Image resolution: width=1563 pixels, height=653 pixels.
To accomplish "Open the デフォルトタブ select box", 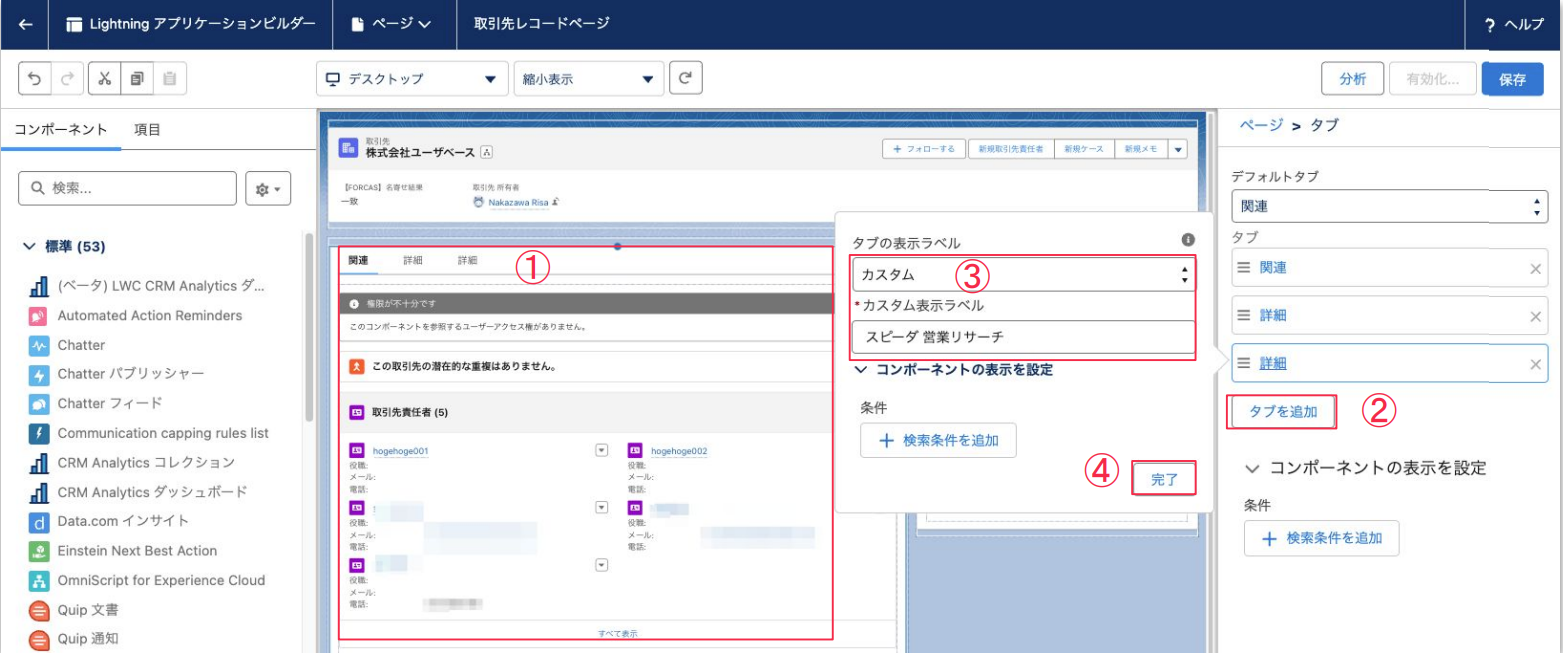I will point(1389,208).
